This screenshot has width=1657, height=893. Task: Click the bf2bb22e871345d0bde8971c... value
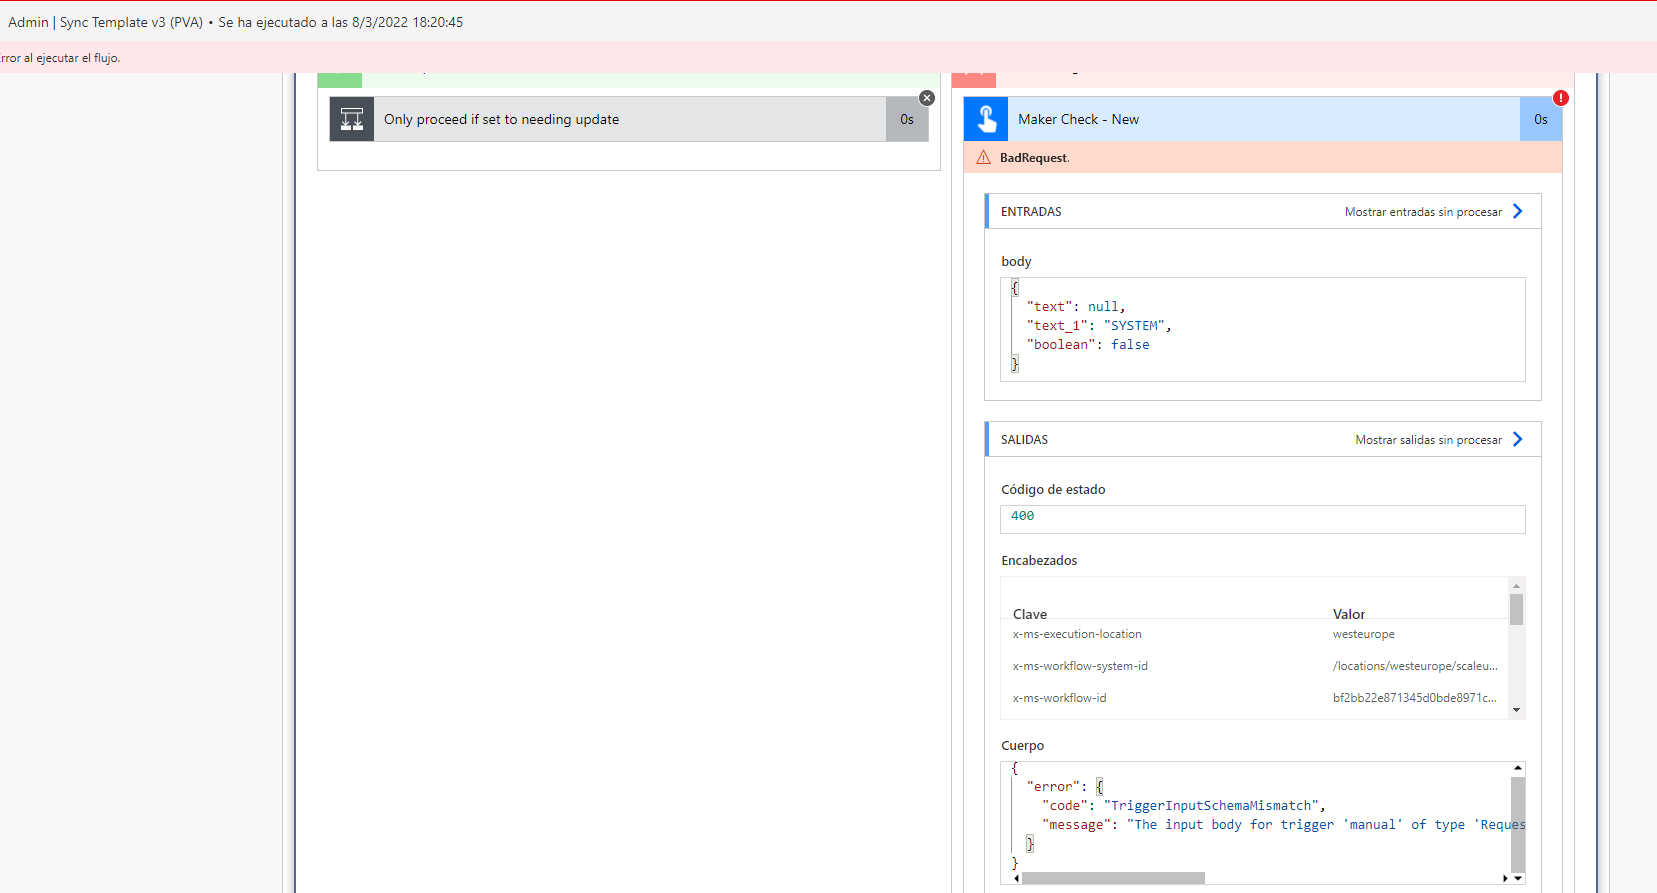(1414, 698)
